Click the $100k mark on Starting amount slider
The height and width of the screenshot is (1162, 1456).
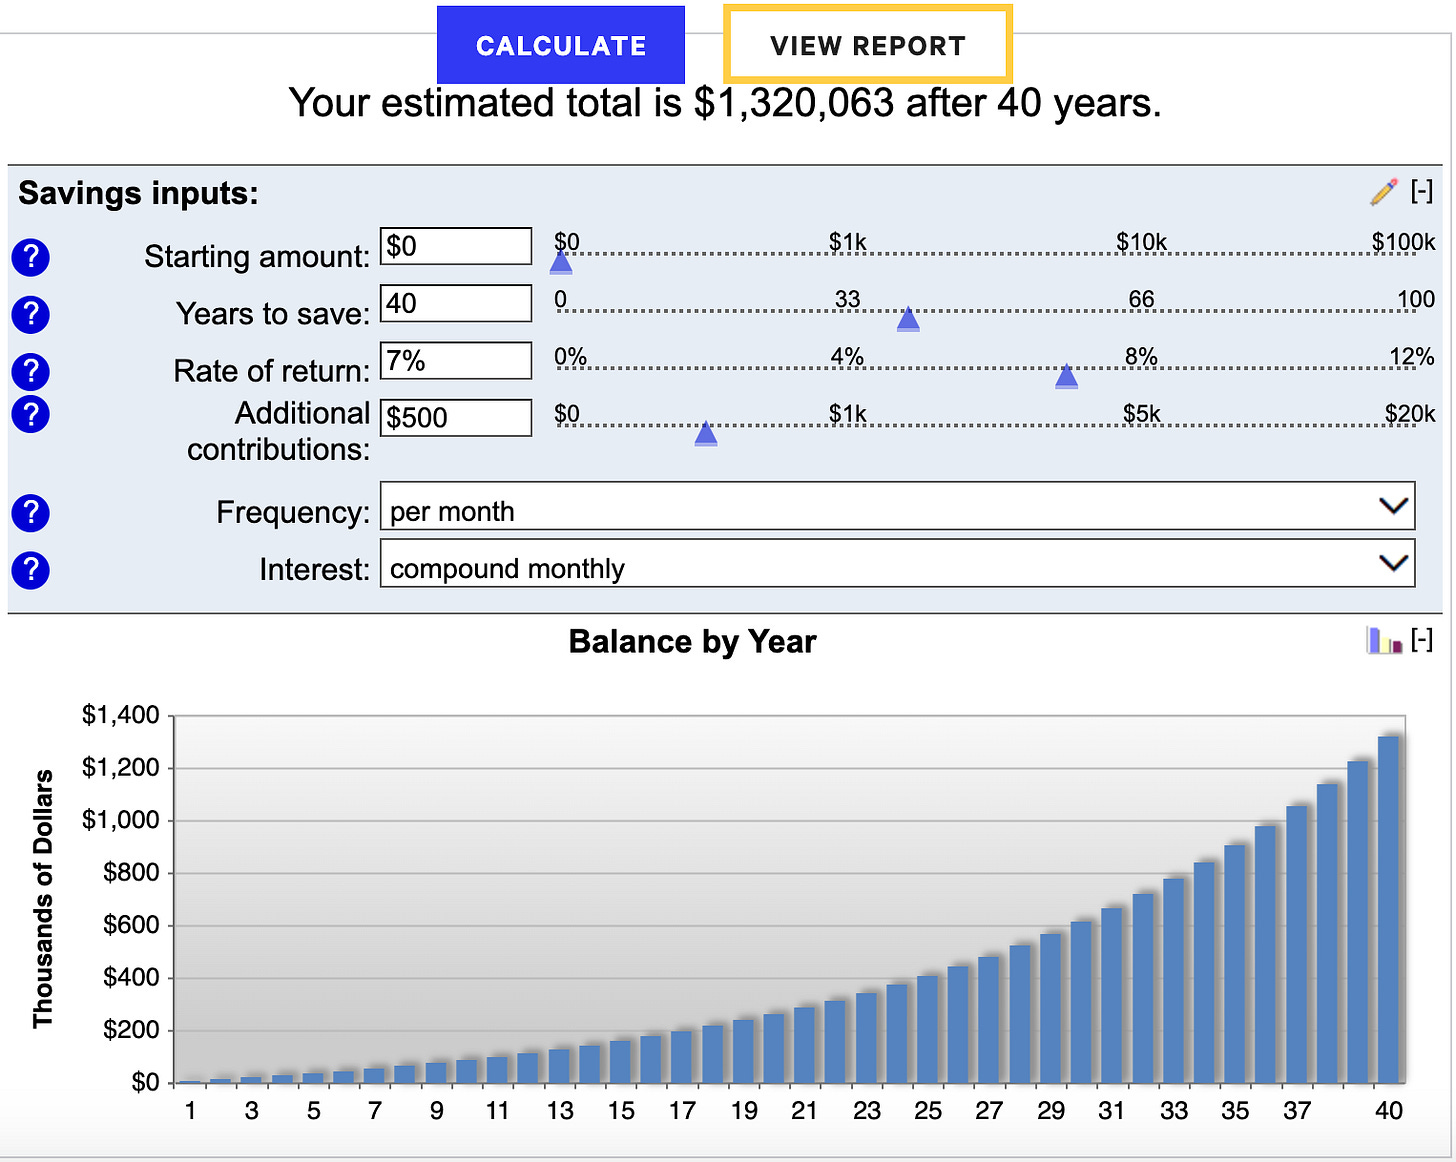[1403, 242]
